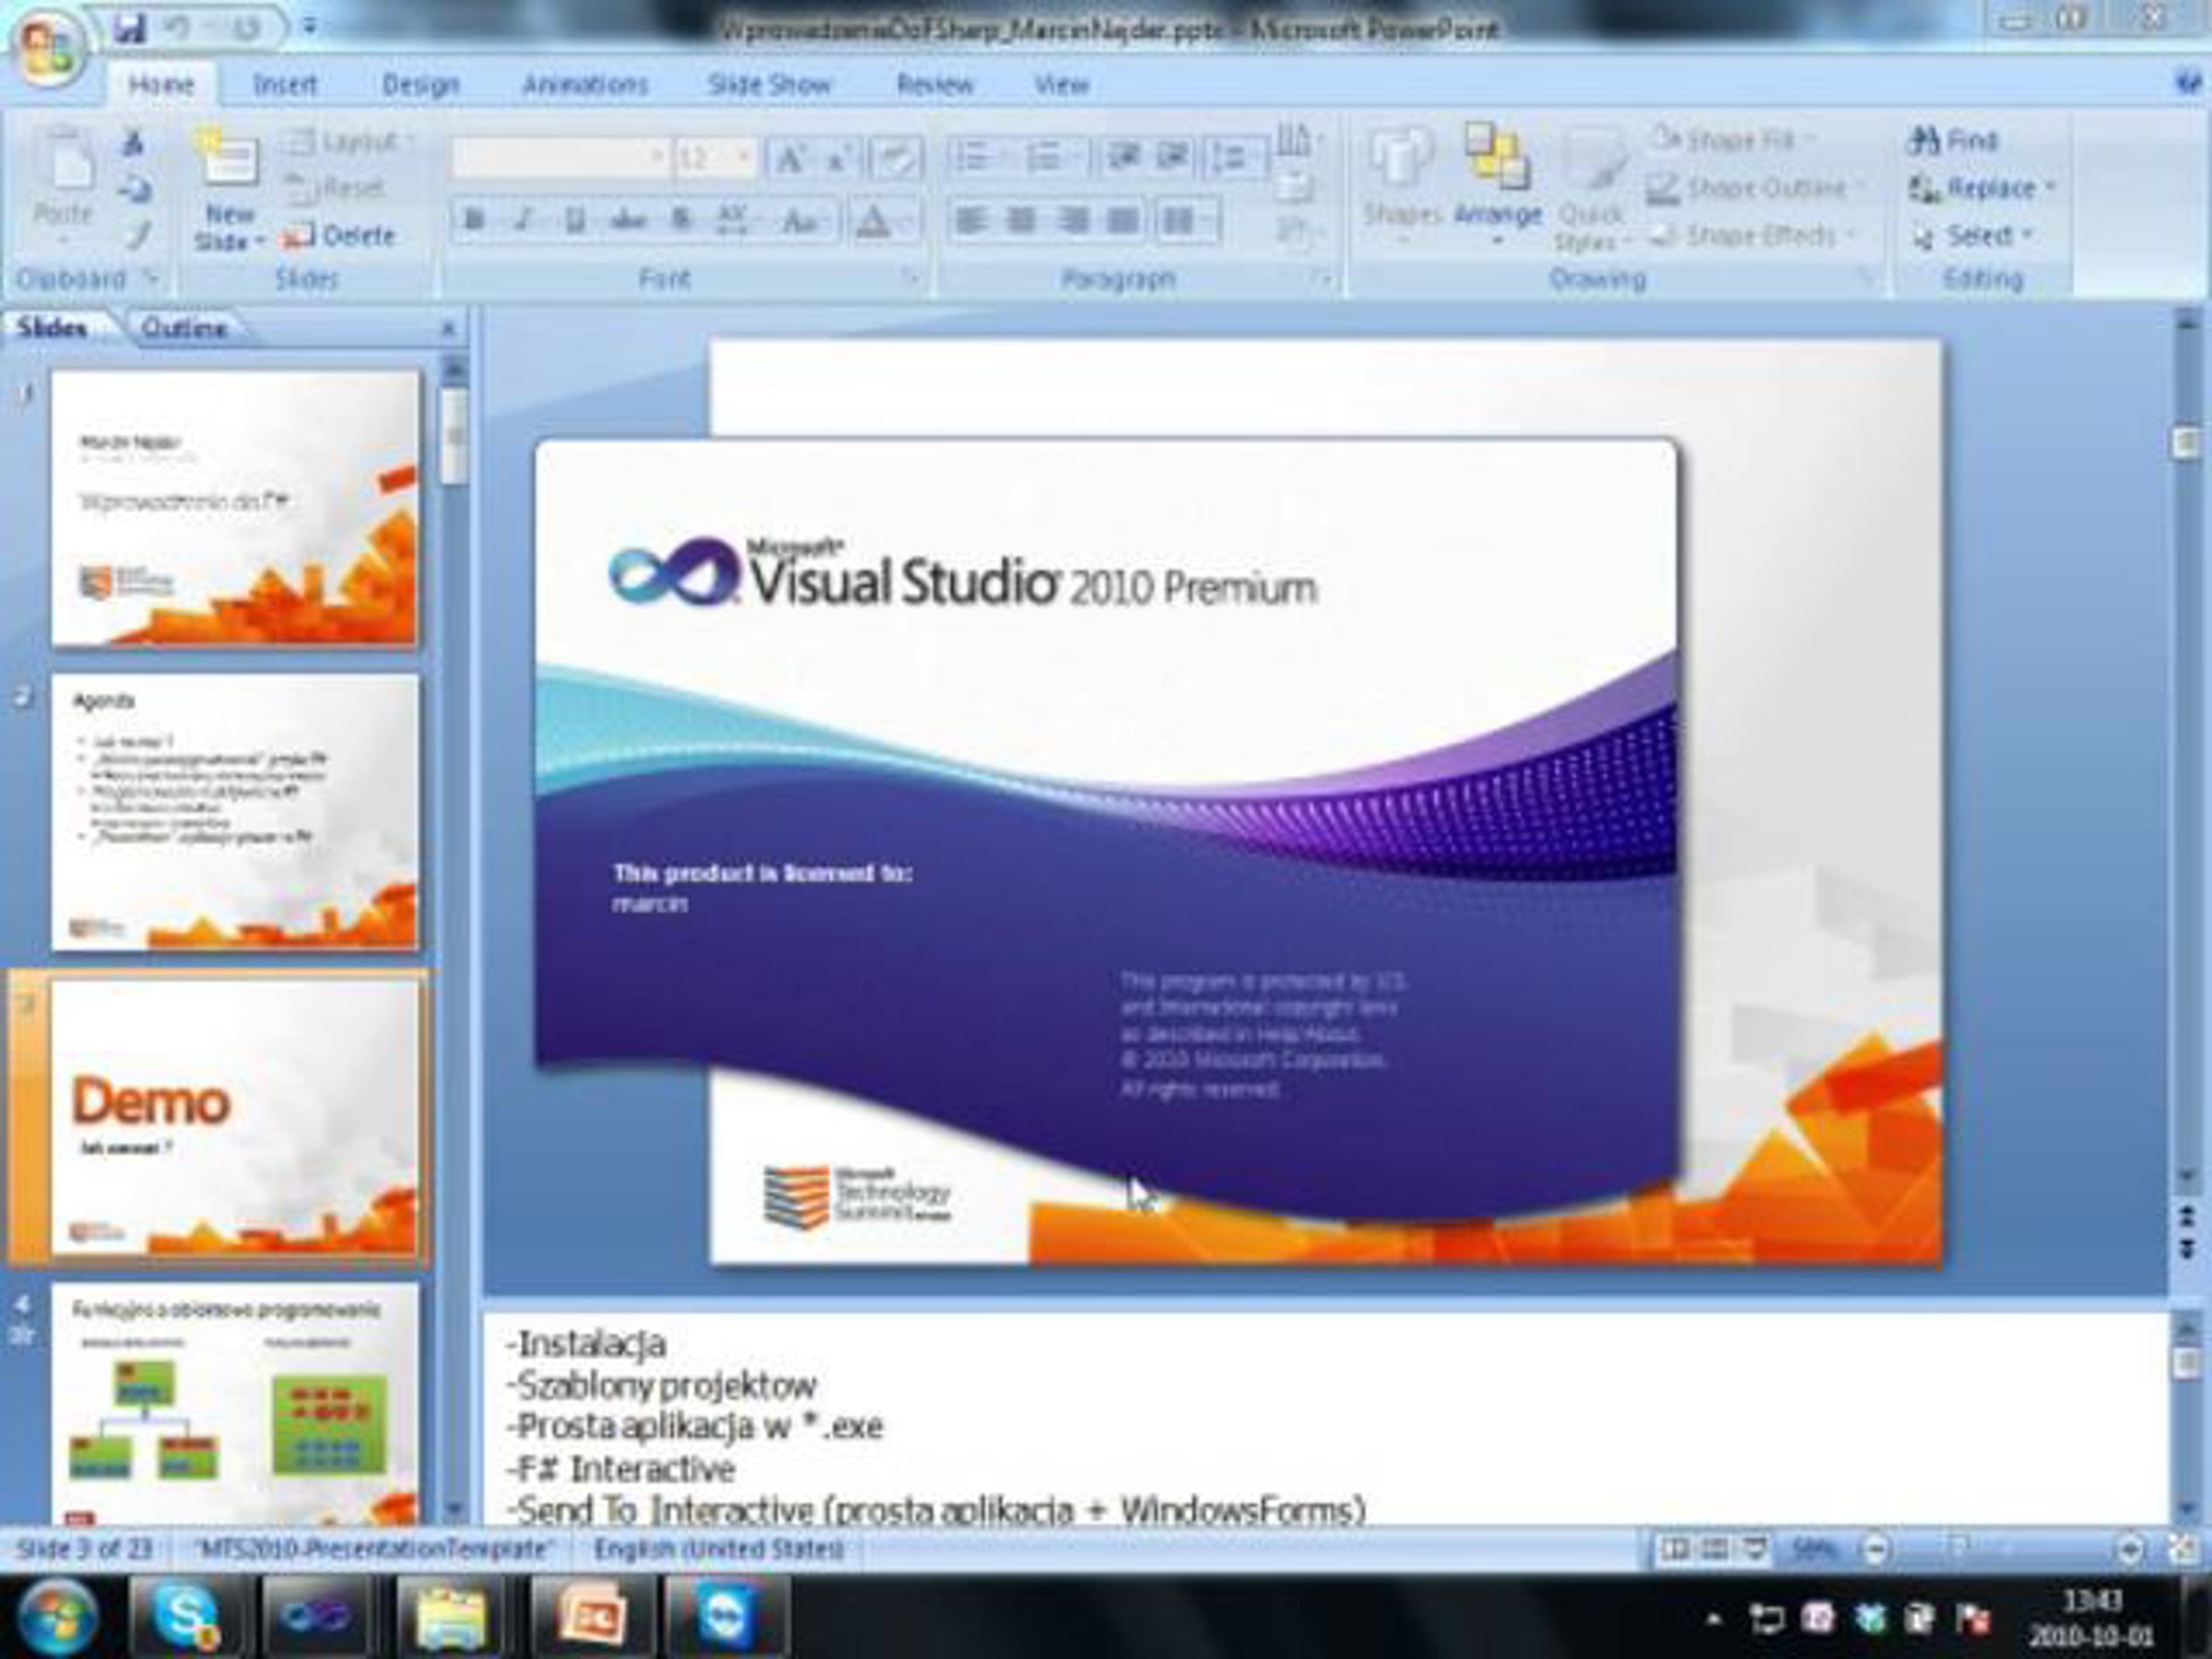Switch to the Insert ribbon tab

coord(285,85)
